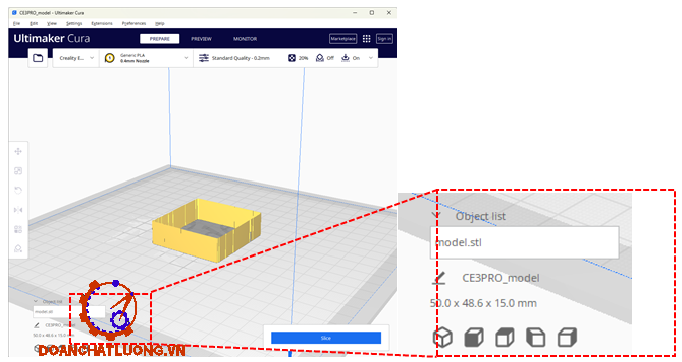The height and width of the screenshot is (362, 682).
Task: Switch to the PREVIEW stage tab
Action: click(201, 39)
